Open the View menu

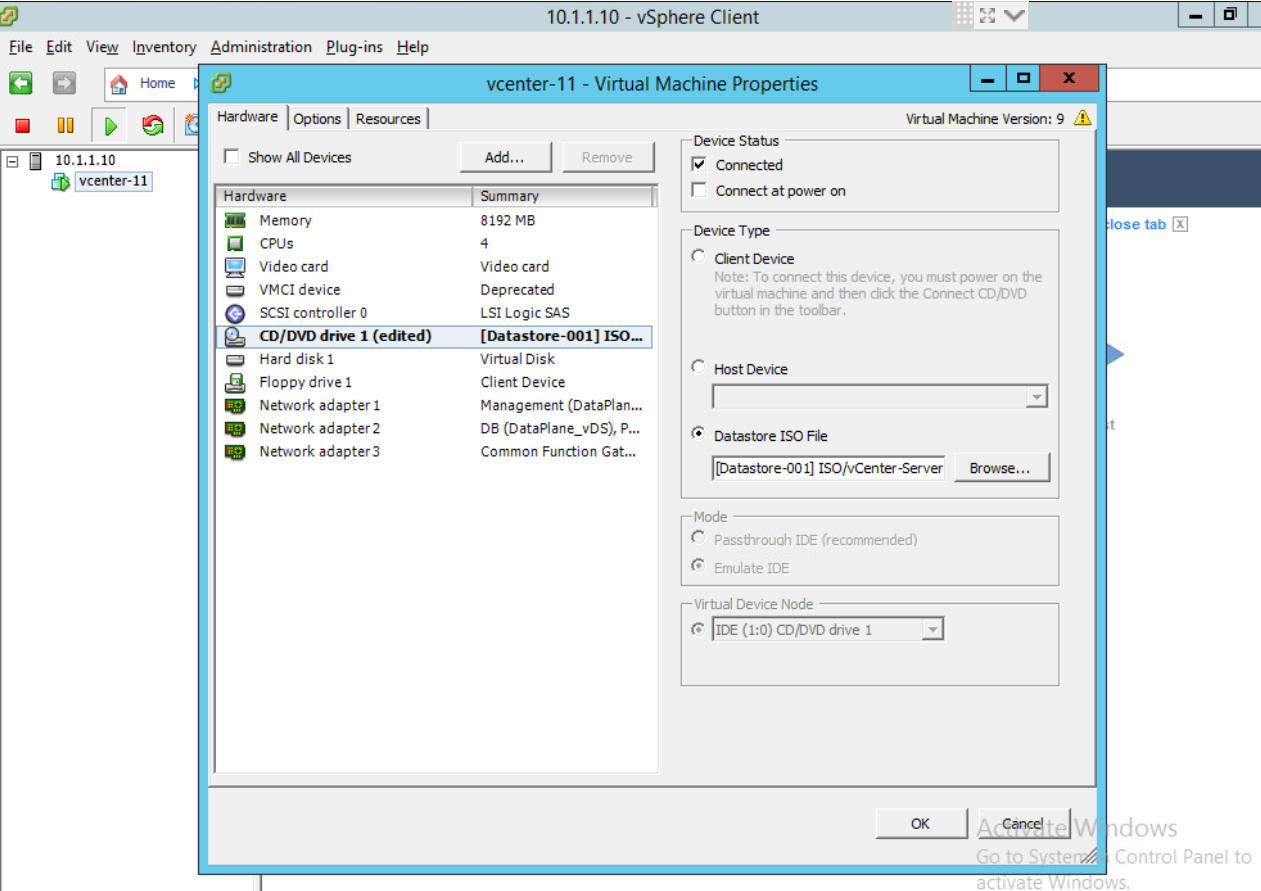tap(102, 47)
